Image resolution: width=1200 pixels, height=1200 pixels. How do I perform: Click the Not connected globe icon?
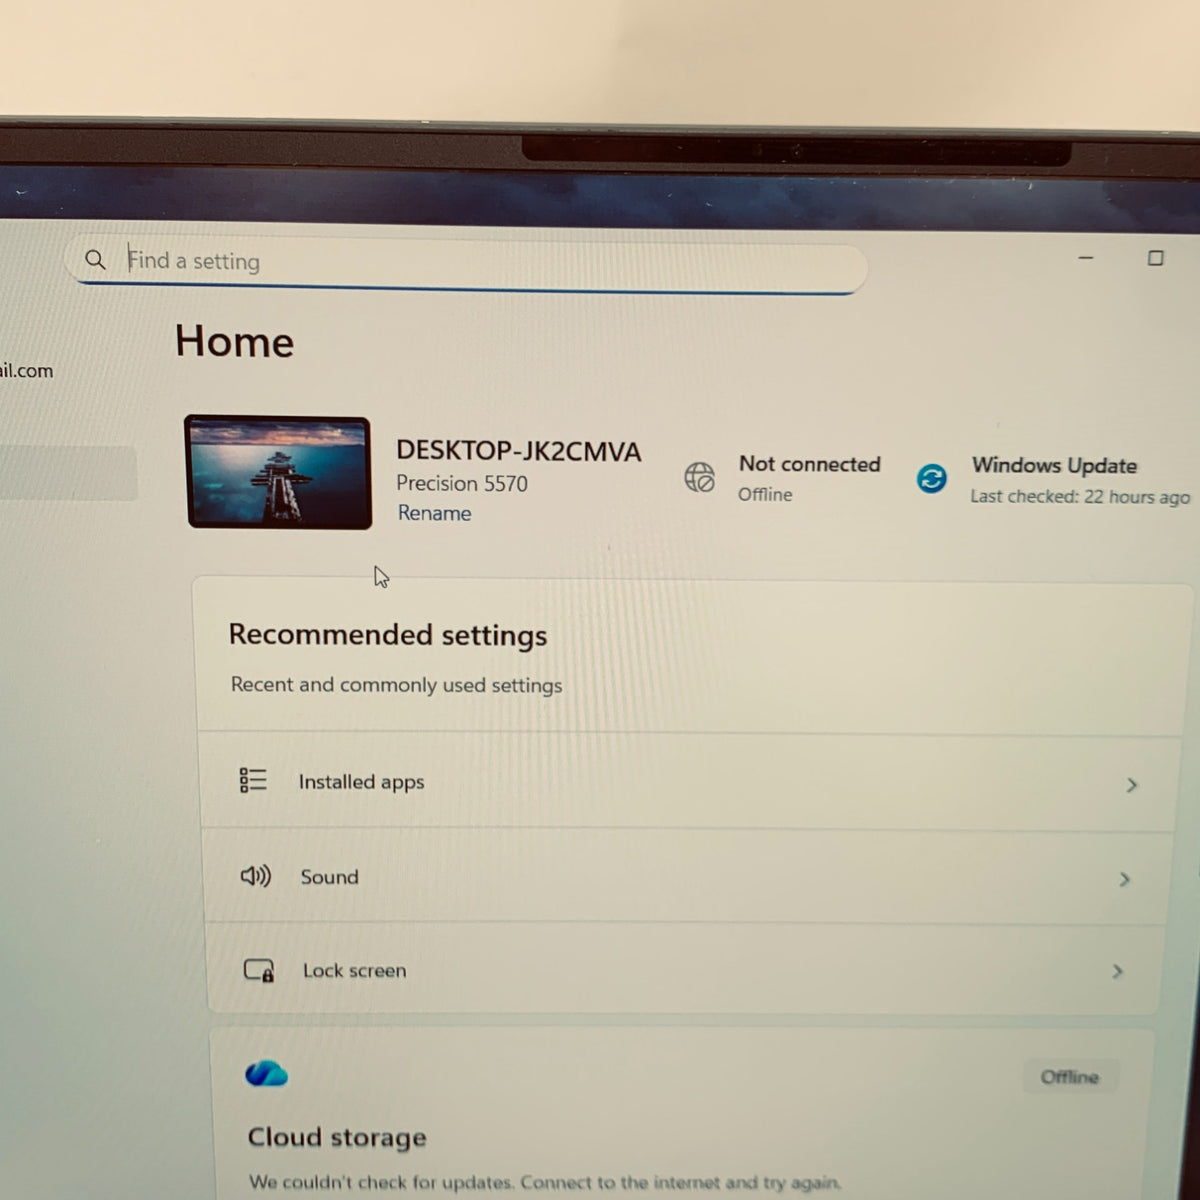click(699, 477)
